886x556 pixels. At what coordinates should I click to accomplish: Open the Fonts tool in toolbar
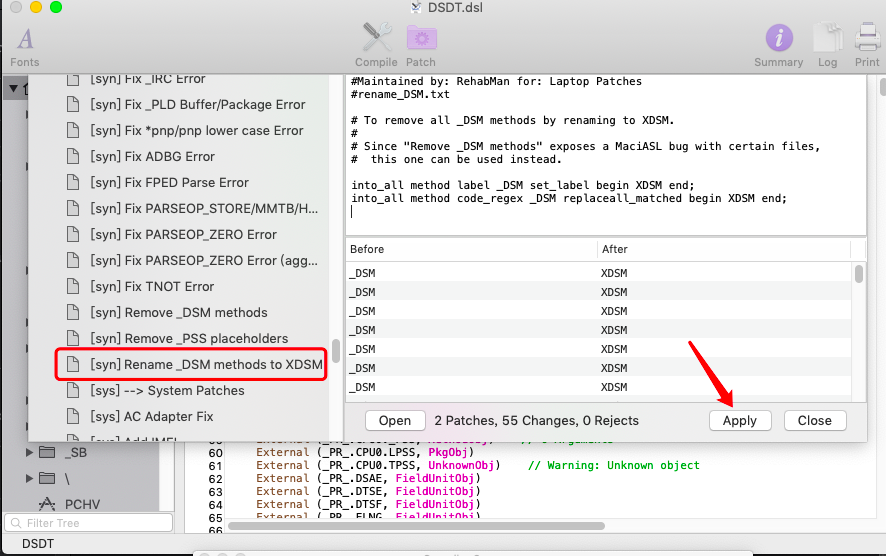pyautogui.click(x=25, y=40)
